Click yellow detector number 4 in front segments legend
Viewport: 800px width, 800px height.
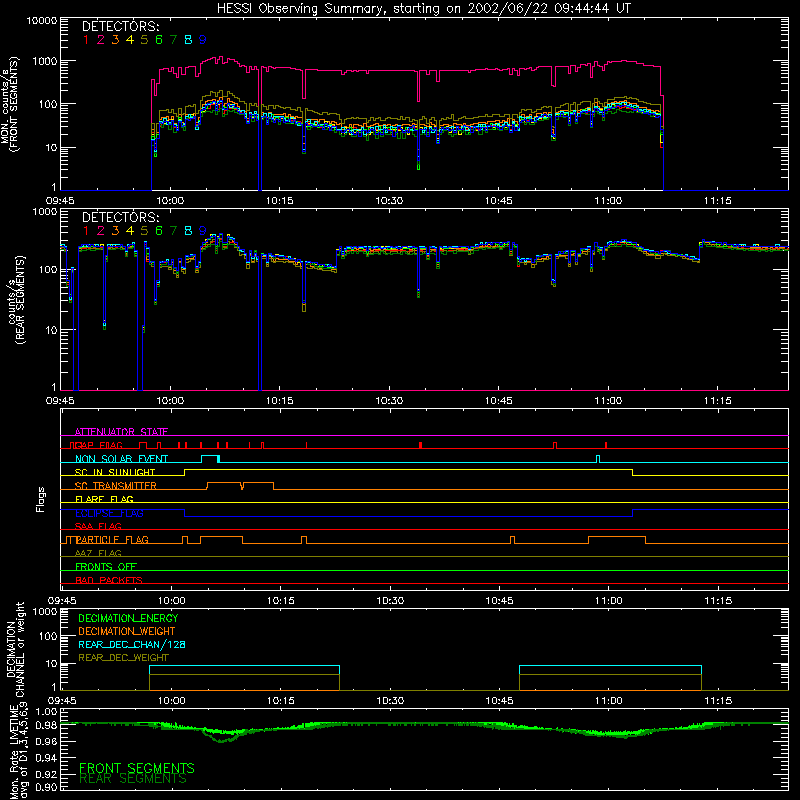130,40
